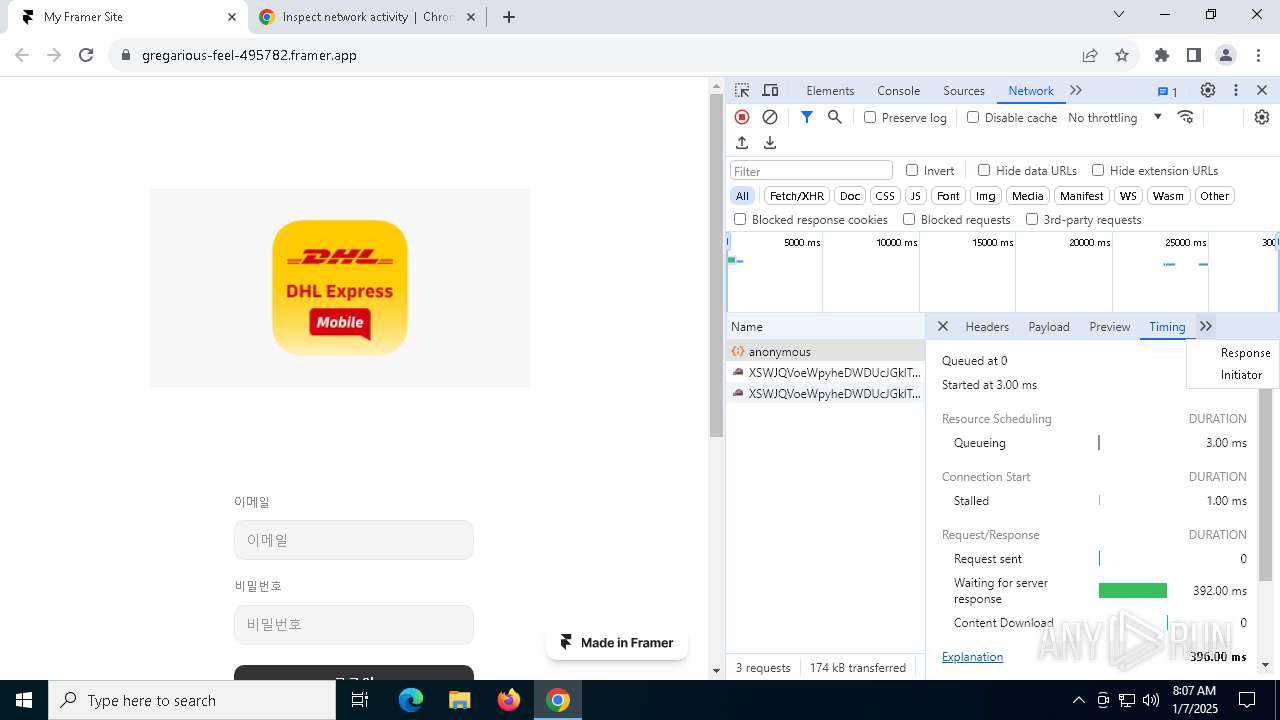Close the request details pane
This screenshot has height=720, width=1280.
pos(942,326)
